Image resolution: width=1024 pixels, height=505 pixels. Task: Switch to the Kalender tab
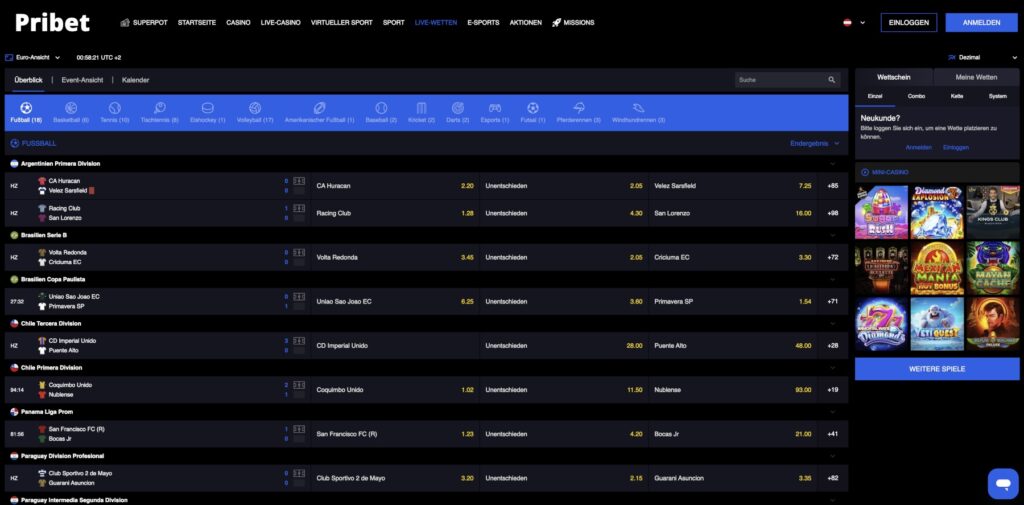(x=135, y=80)
